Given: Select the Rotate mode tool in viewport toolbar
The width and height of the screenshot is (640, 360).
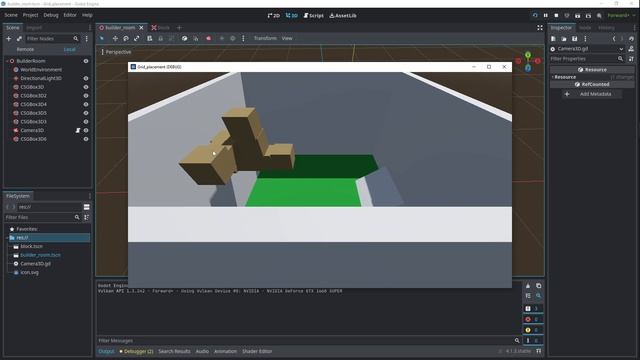Looking at the screenshot, I should [x=126, y=38].
